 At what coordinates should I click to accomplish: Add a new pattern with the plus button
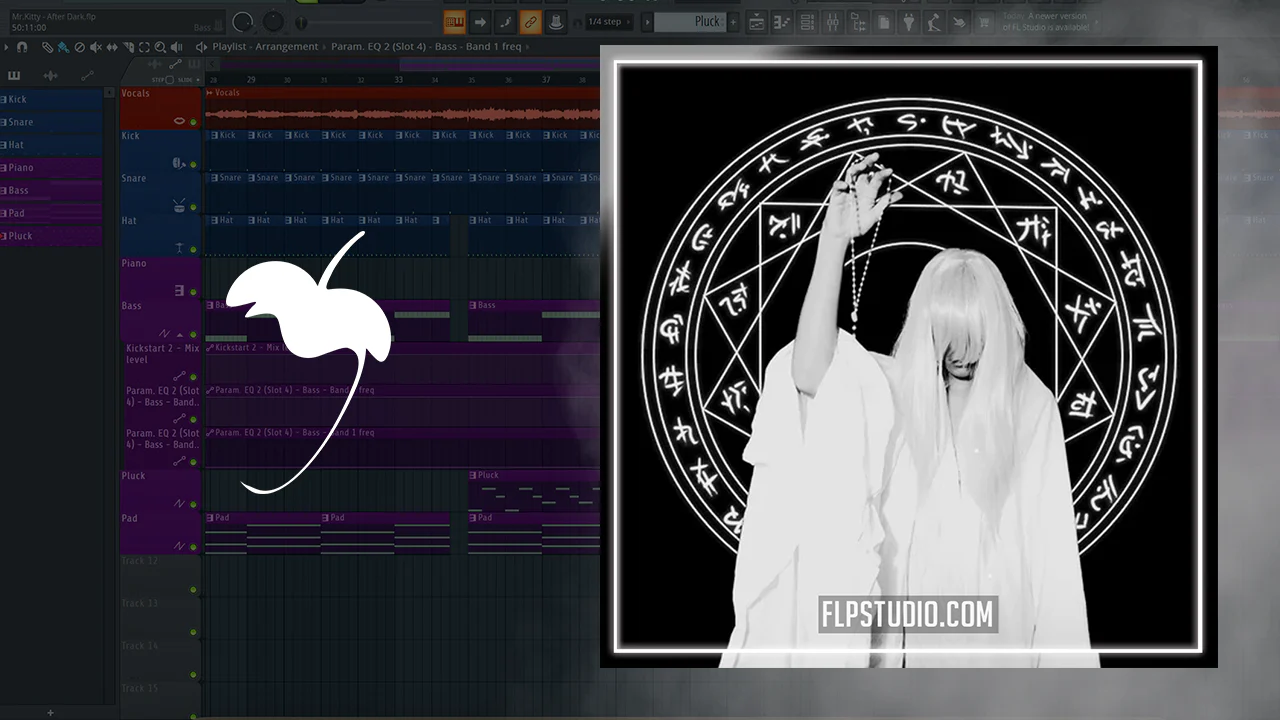(733, 21)
